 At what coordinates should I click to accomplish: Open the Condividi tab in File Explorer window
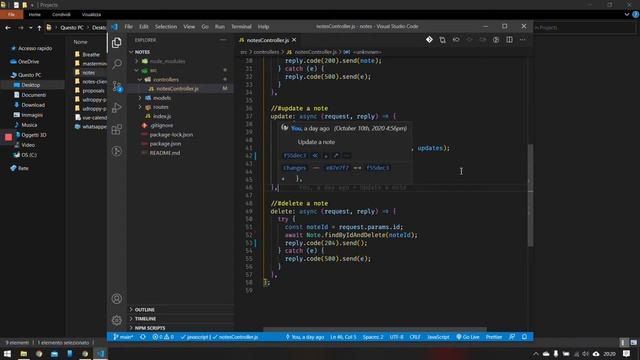61,14
